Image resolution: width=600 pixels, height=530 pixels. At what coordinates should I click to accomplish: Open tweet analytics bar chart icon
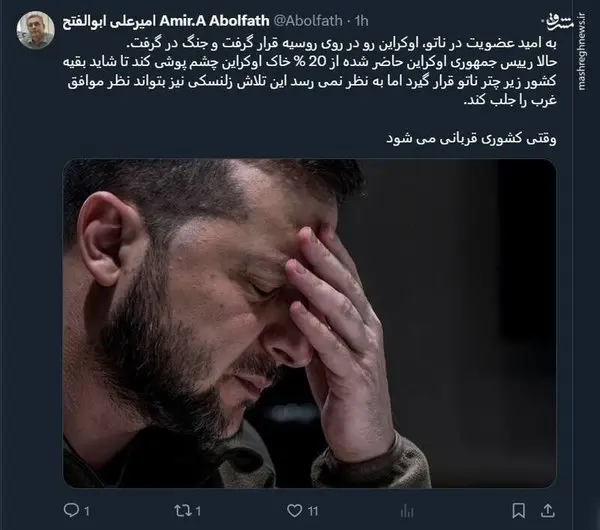point(407,511)
